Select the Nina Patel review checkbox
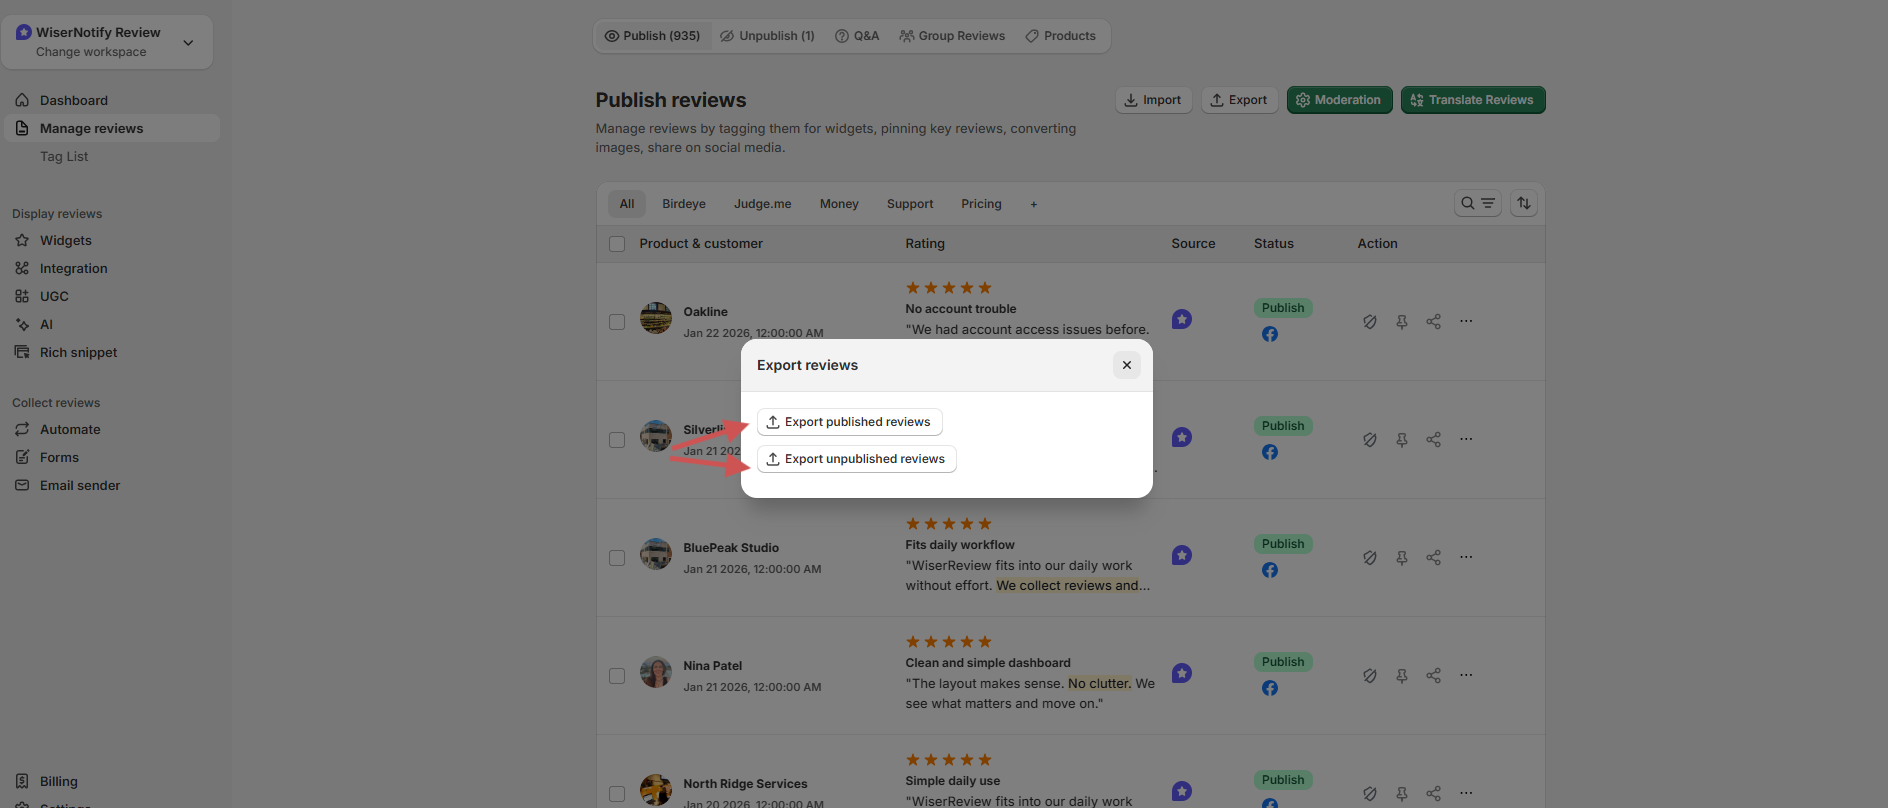The width and height of the screenshot is (1888, 808). tap(617, 676)
